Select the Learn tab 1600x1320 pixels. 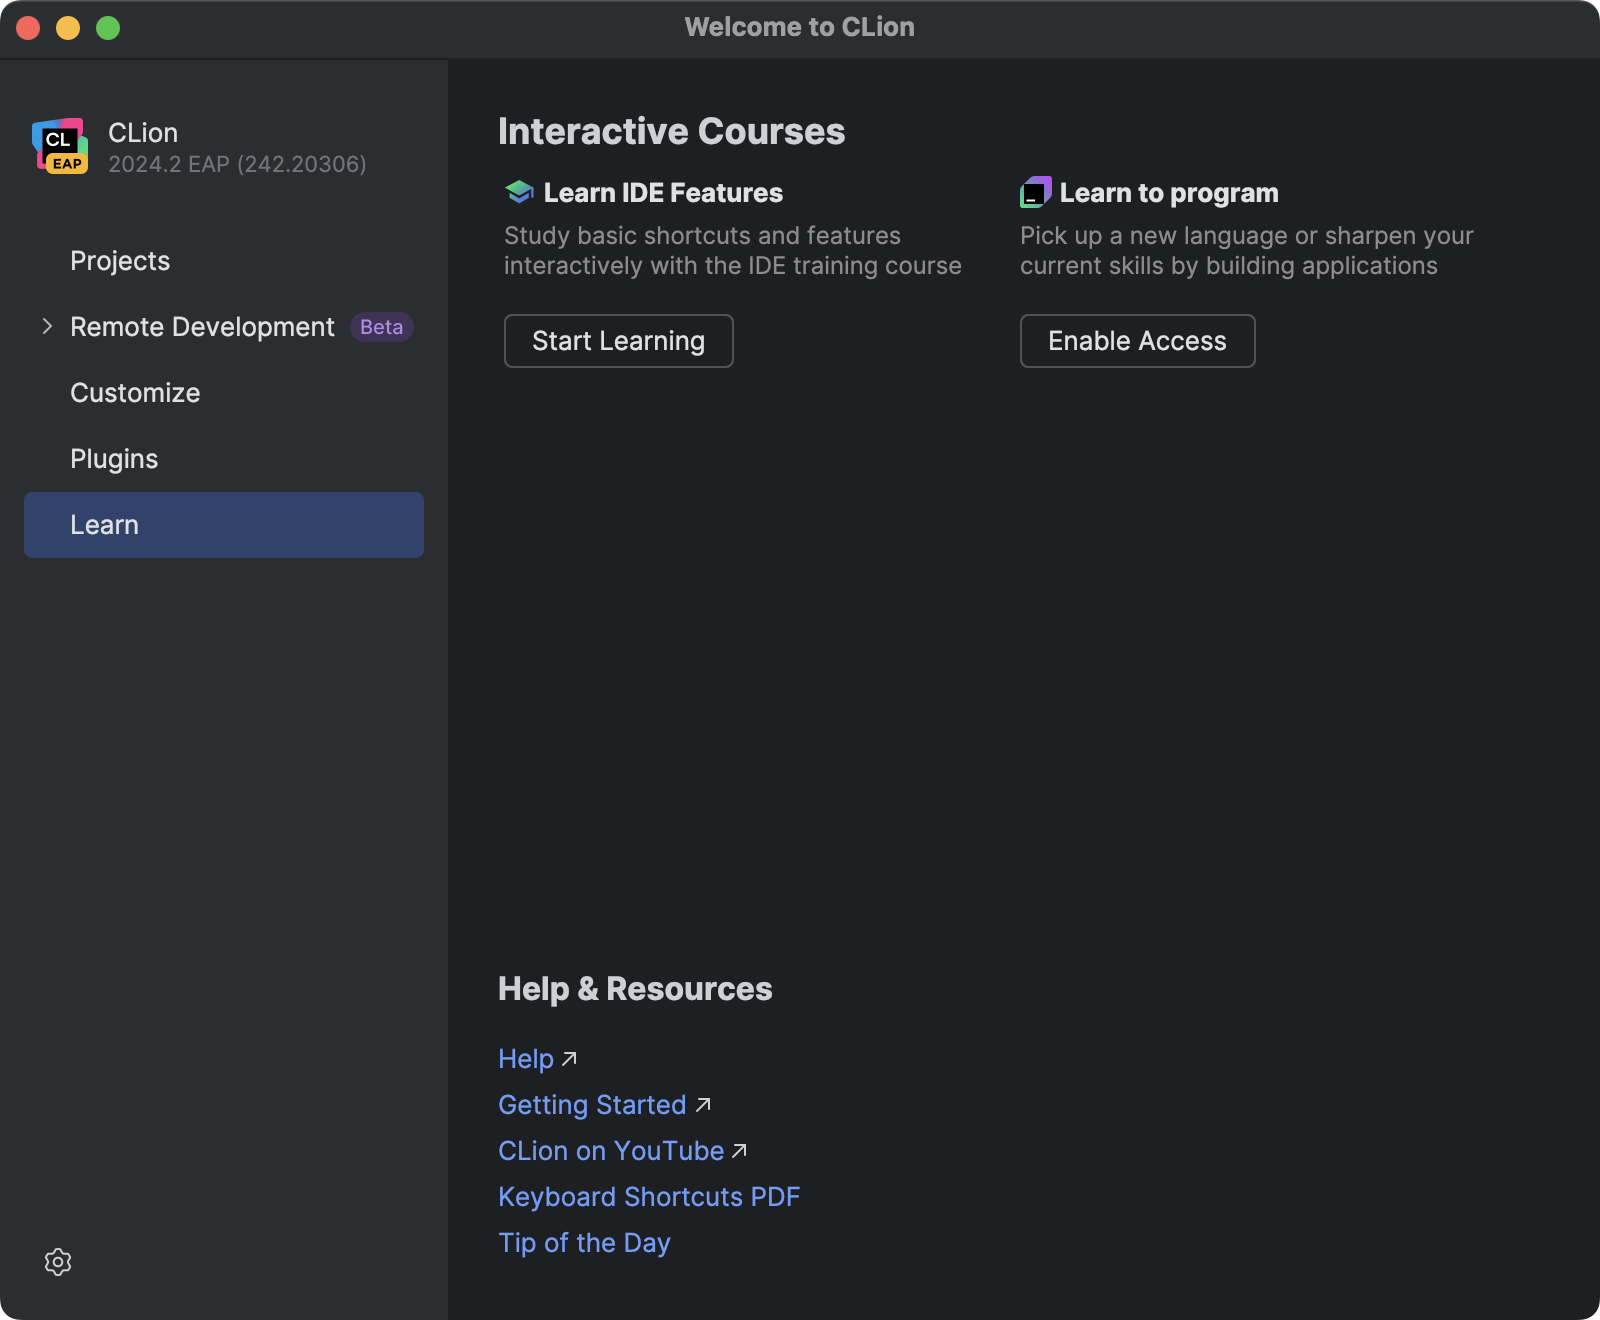104,524
